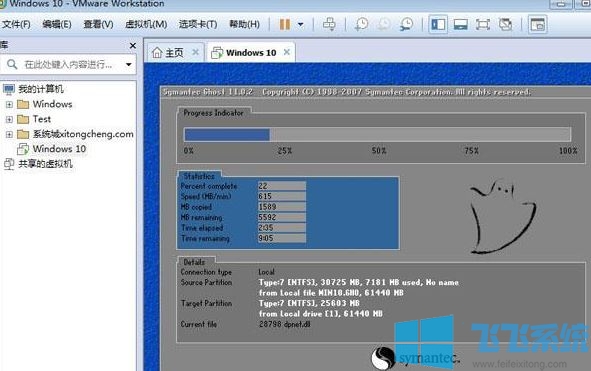Click the search magnifier icon
This screenshot has height=371, width=591.
click(x=12, y=64)
